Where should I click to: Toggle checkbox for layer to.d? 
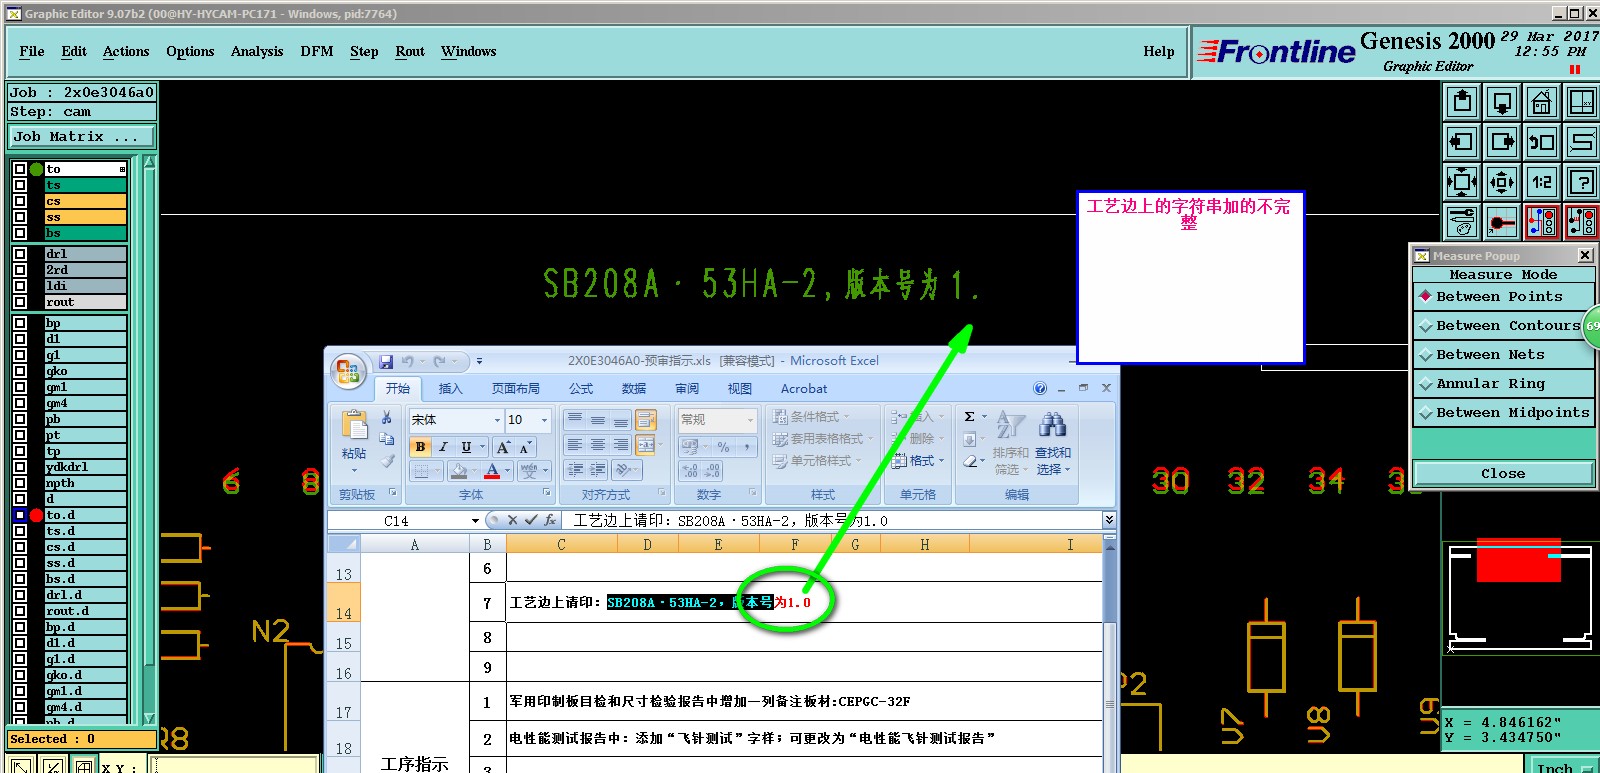pyautogui.click(x=20, y=515)
